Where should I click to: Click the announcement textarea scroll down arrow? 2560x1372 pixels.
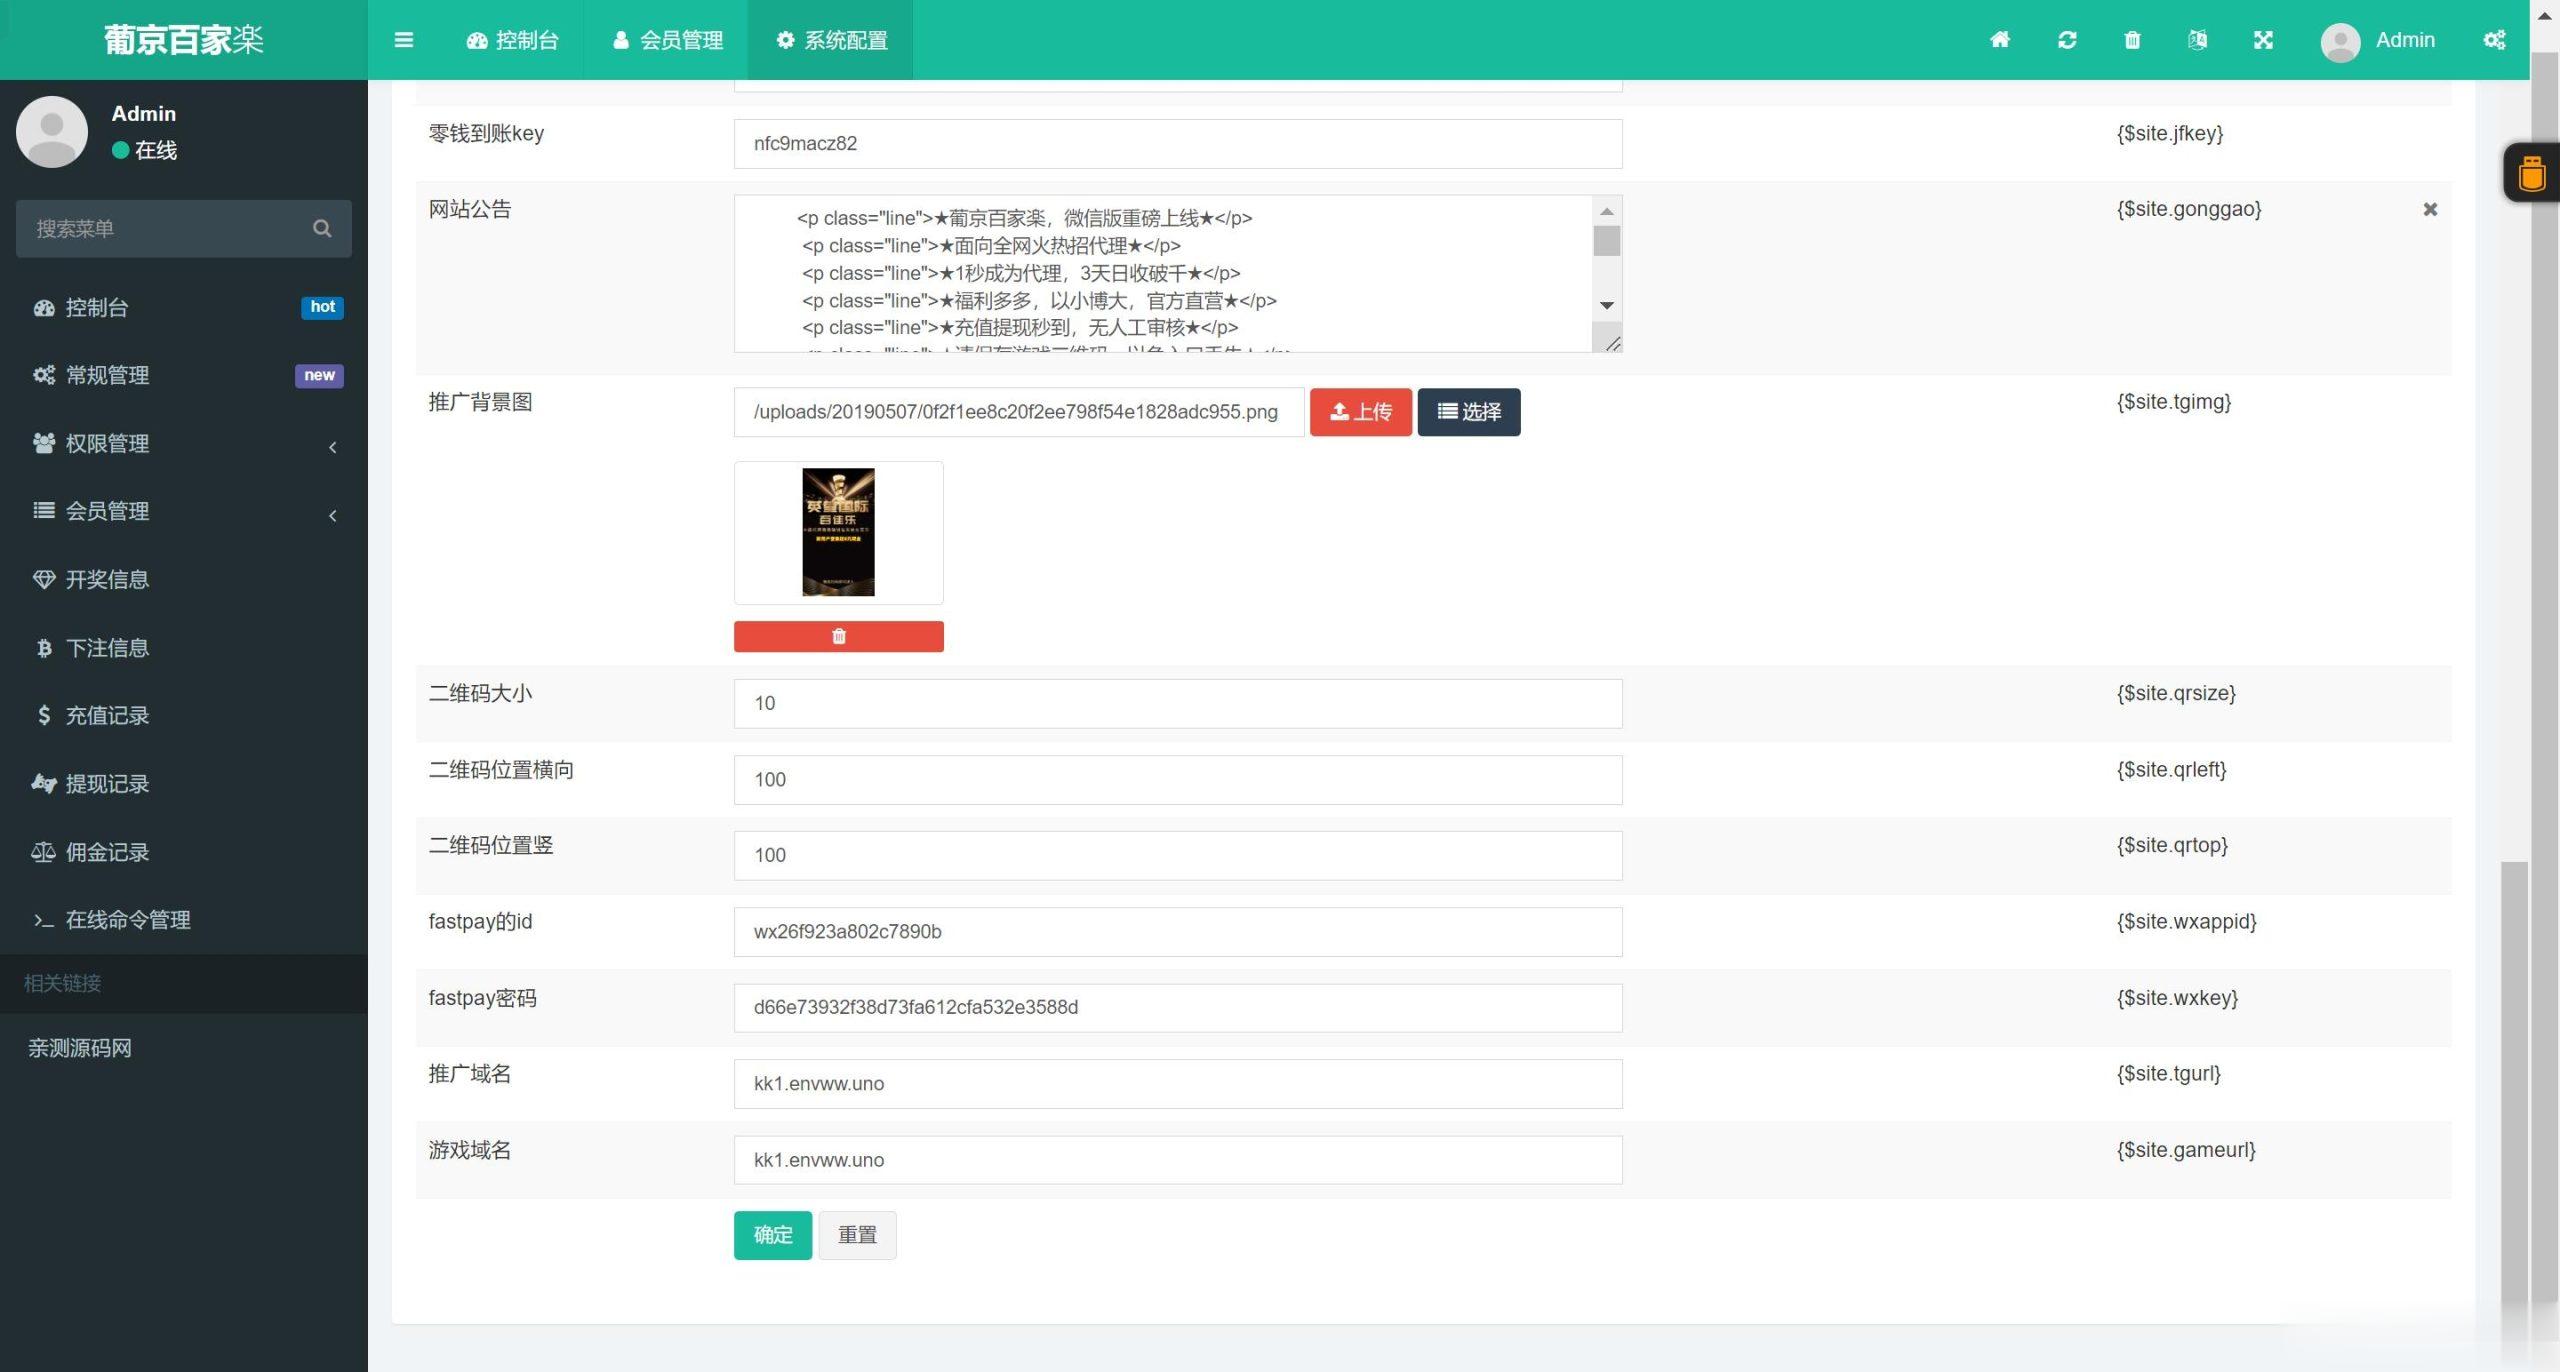pos(1606,306)
